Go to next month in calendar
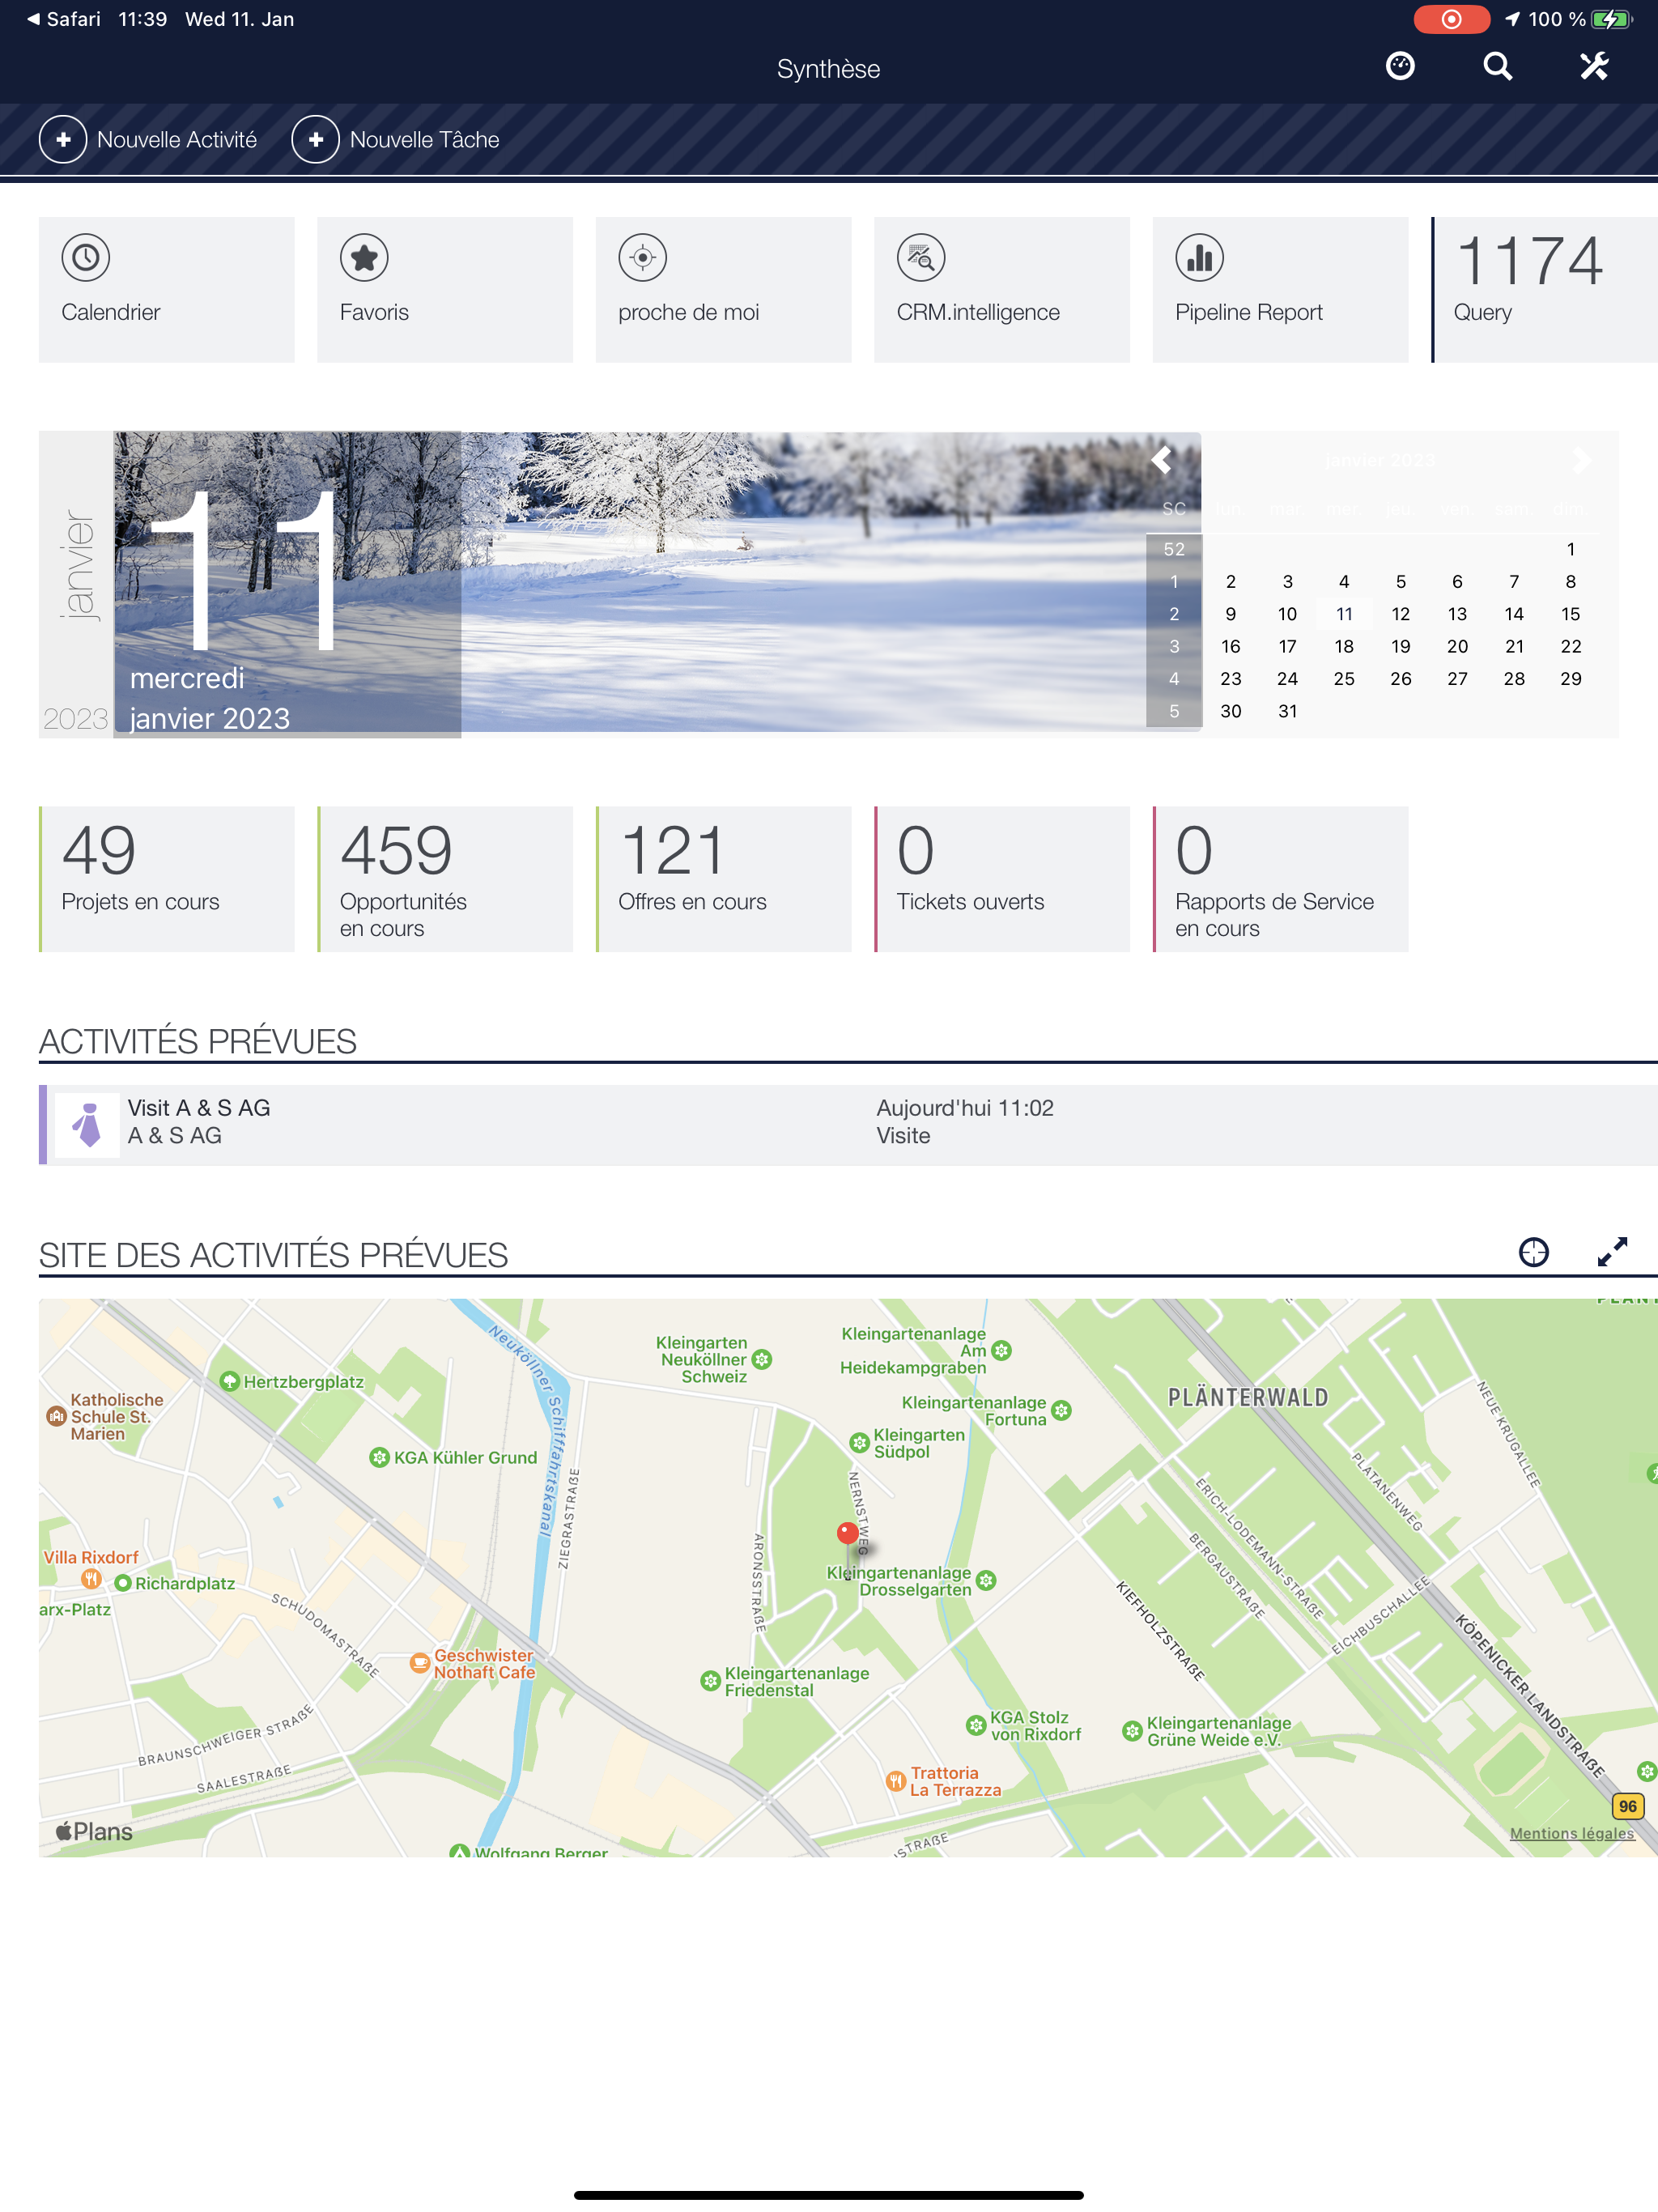1658x2212 pixels. [x=1580, y=460]
